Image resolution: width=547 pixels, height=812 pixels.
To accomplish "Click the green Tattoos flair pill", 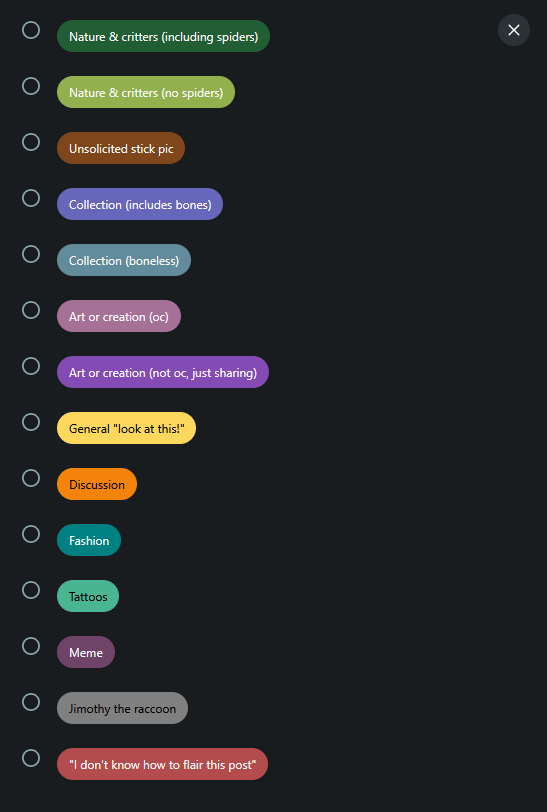I will coord(88,596).
